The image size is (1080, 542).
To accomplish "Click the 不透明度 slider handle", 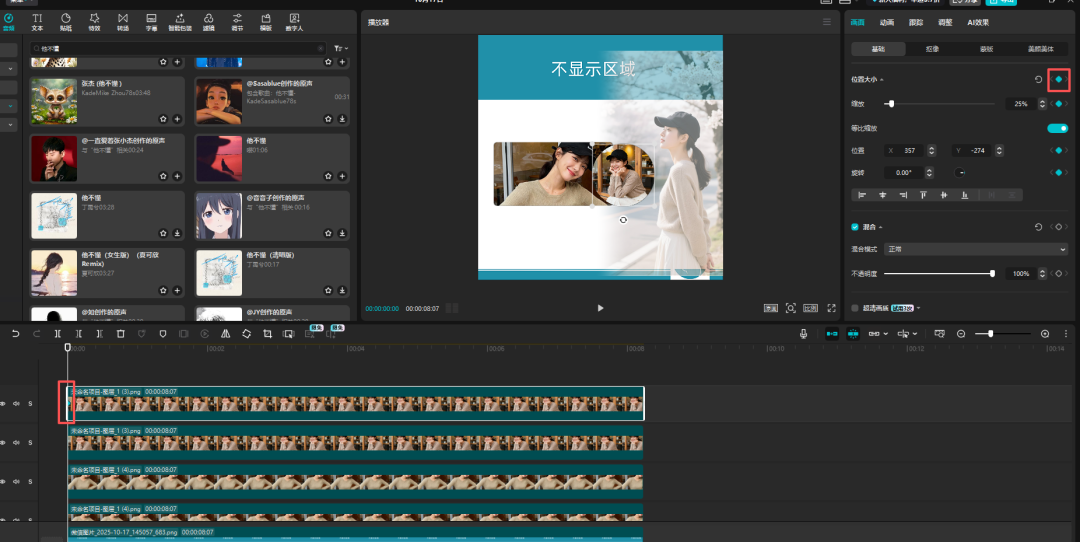I will click(992, 273).
